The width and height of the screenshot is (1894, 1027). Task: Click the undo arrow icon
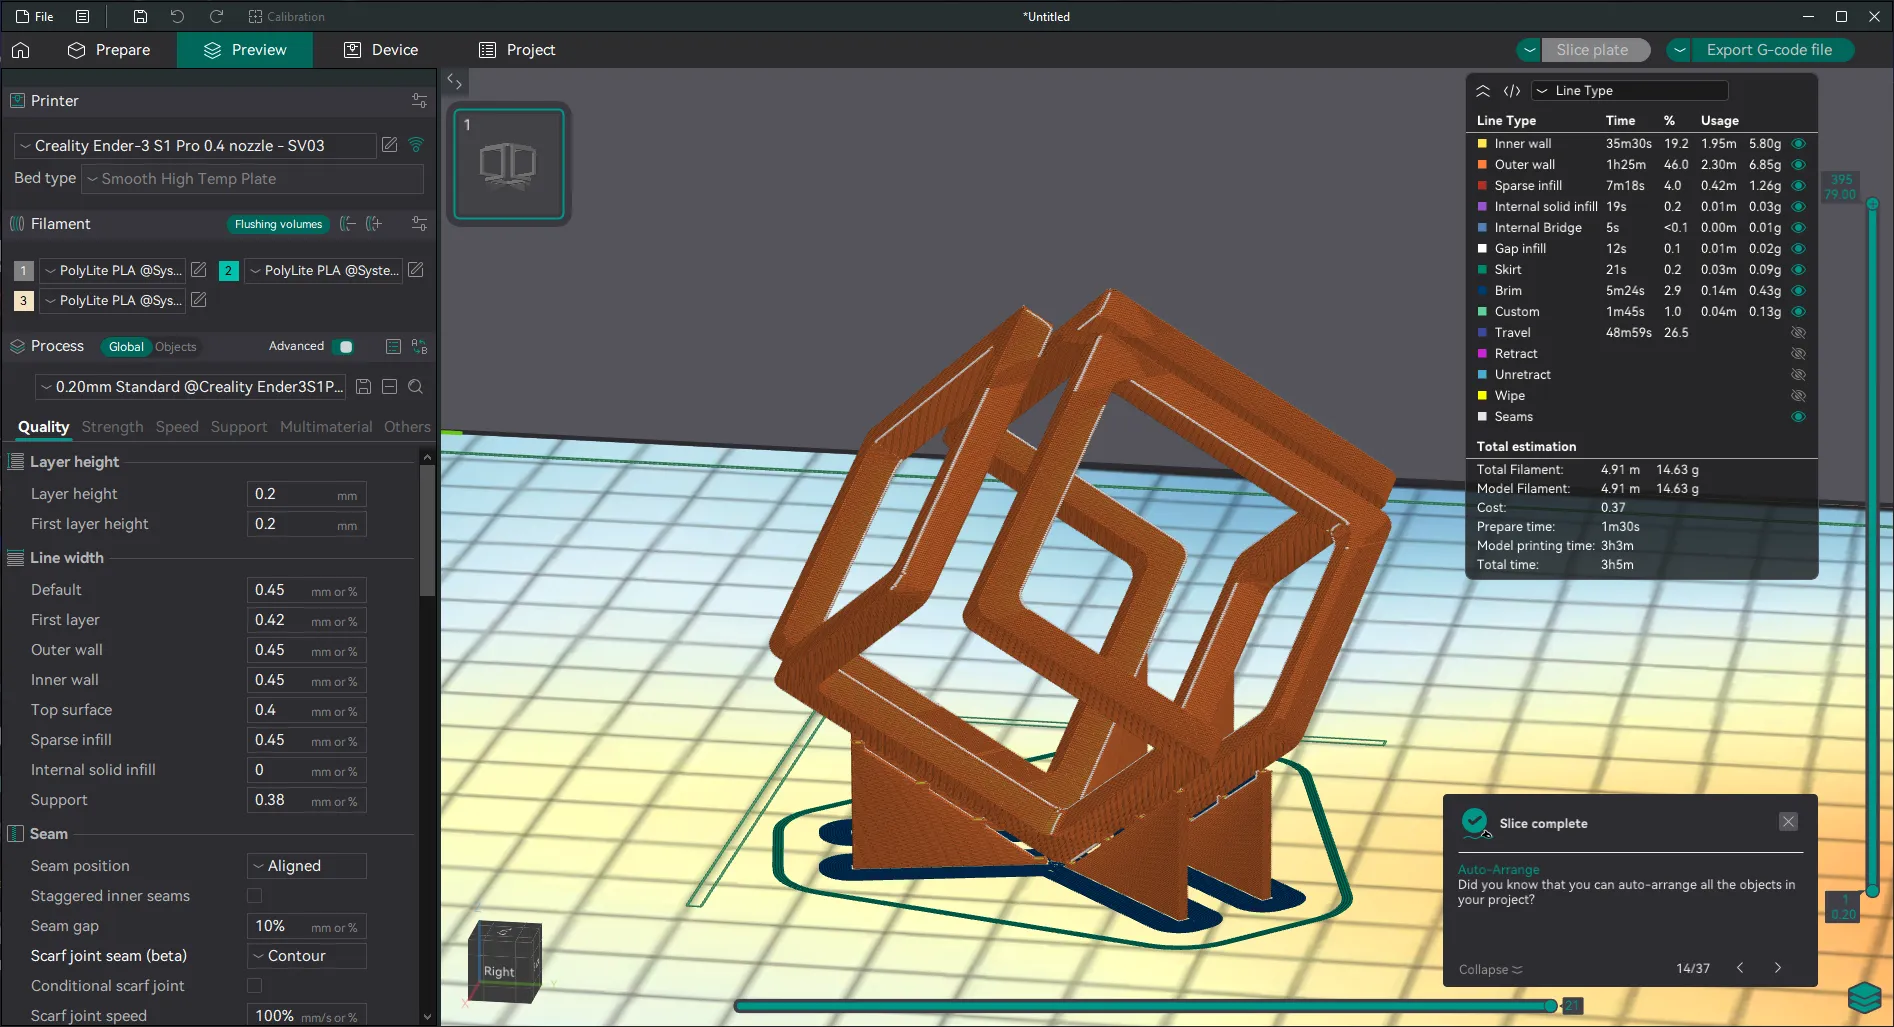coord(177,16)
